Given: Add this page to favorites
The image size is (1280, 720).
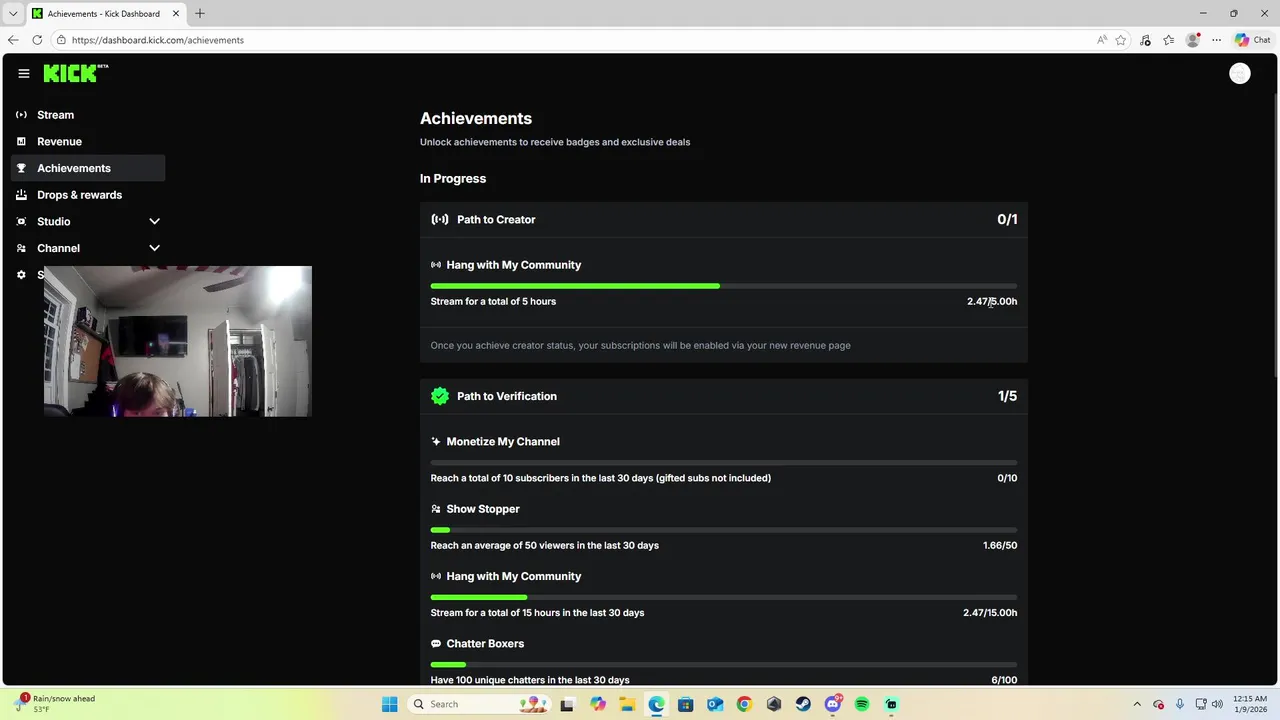Looking at the screenshot, I should point(1121,40).
